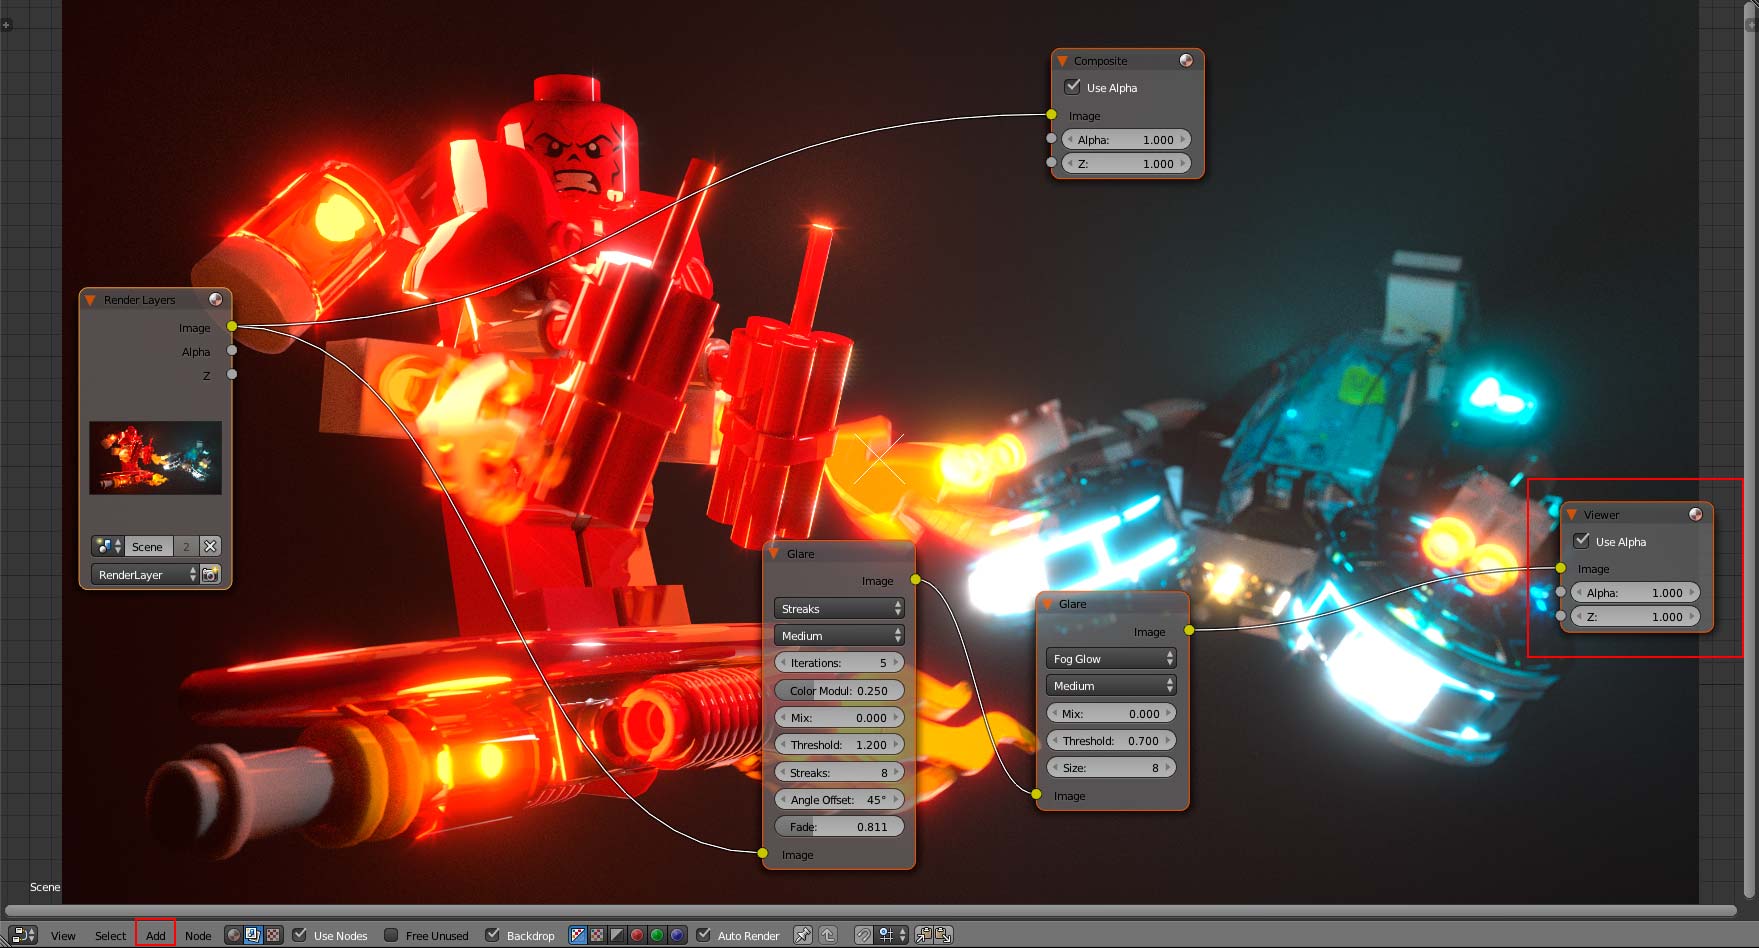Viewport: 1759px width, 948px height.
Task: Switch to texture nodes icon
Action: pos(272,935)
